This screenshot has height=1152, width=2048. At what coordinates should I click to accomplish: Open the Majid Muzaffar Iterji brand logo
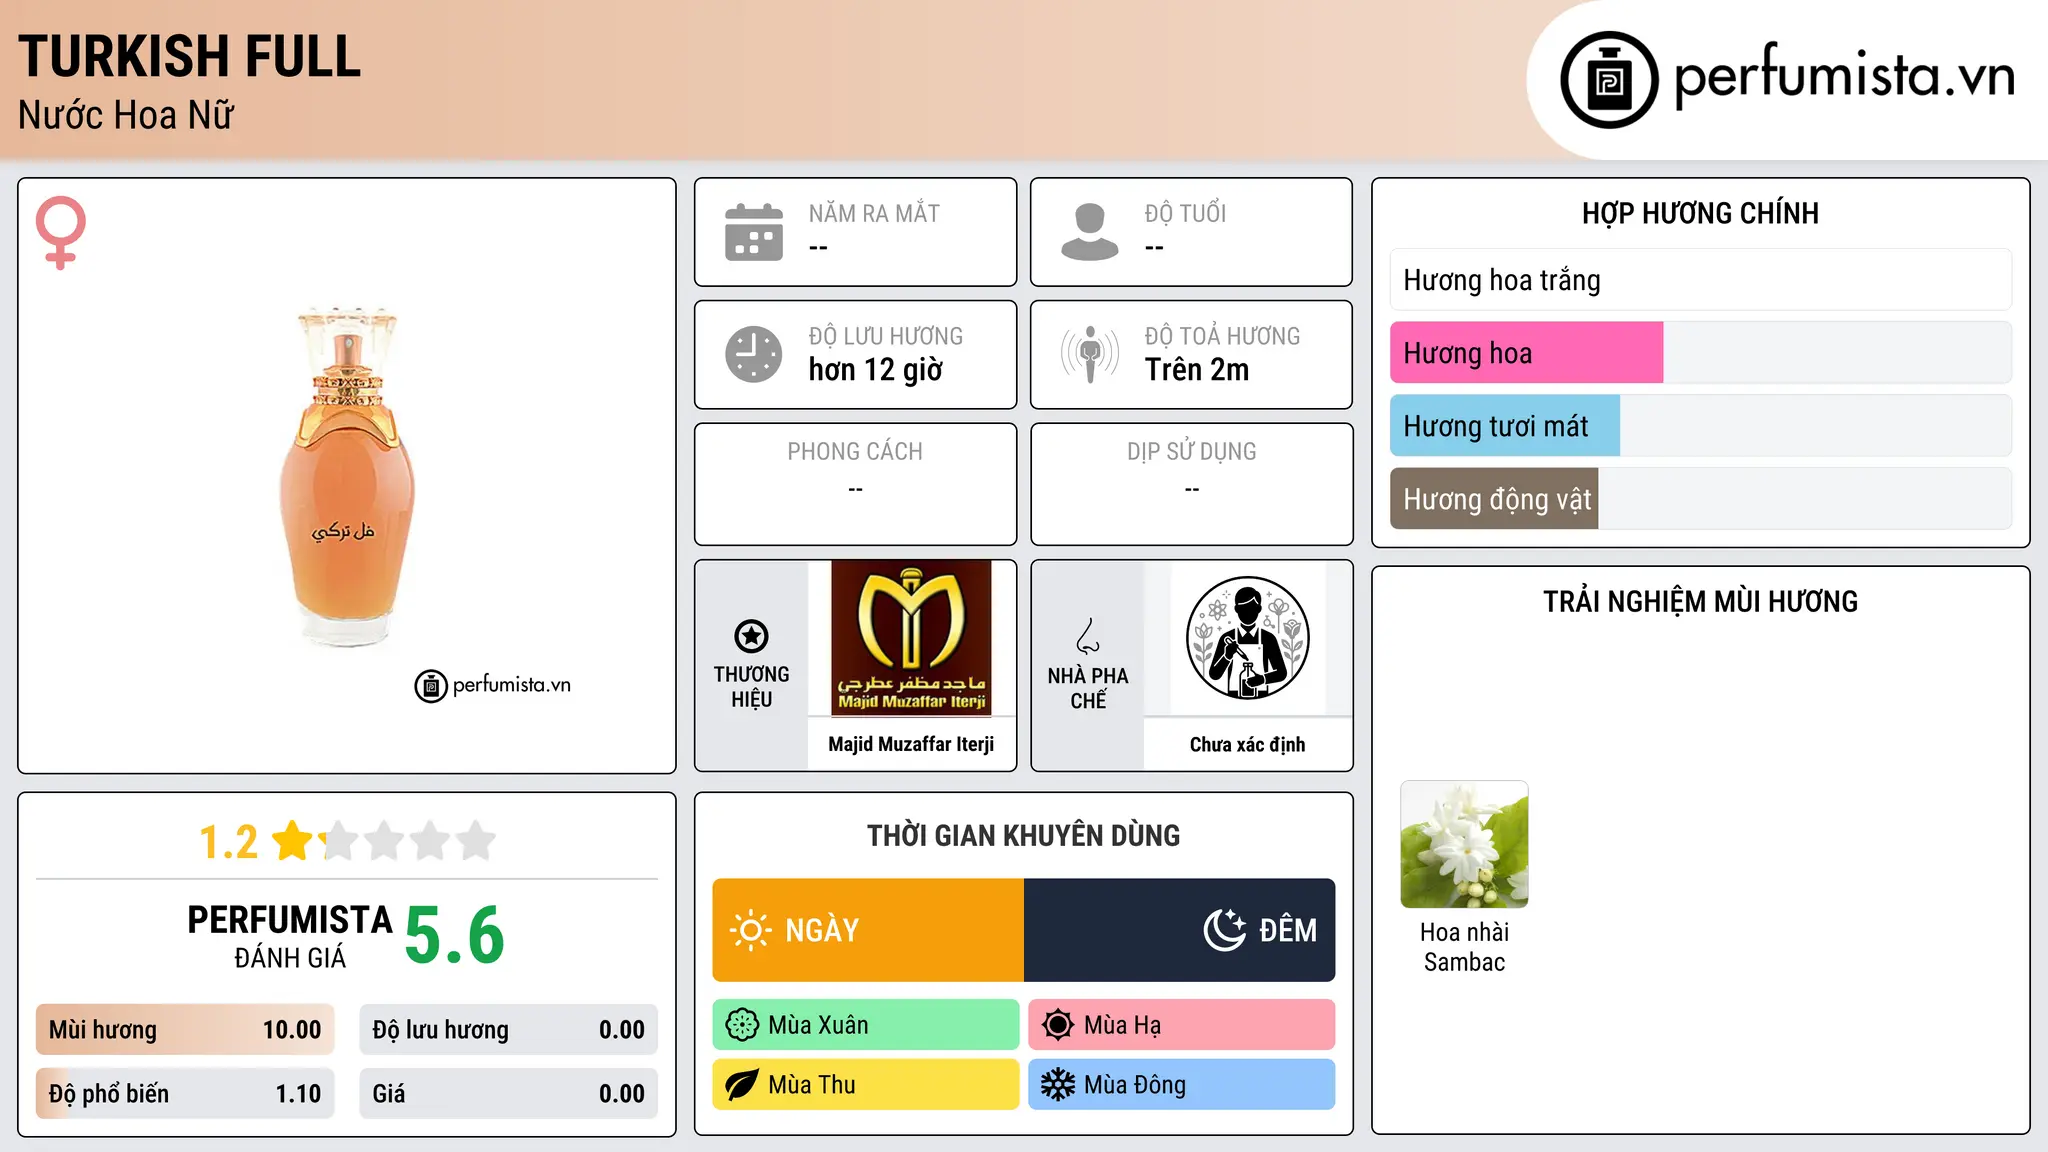[x=911, y=638]
